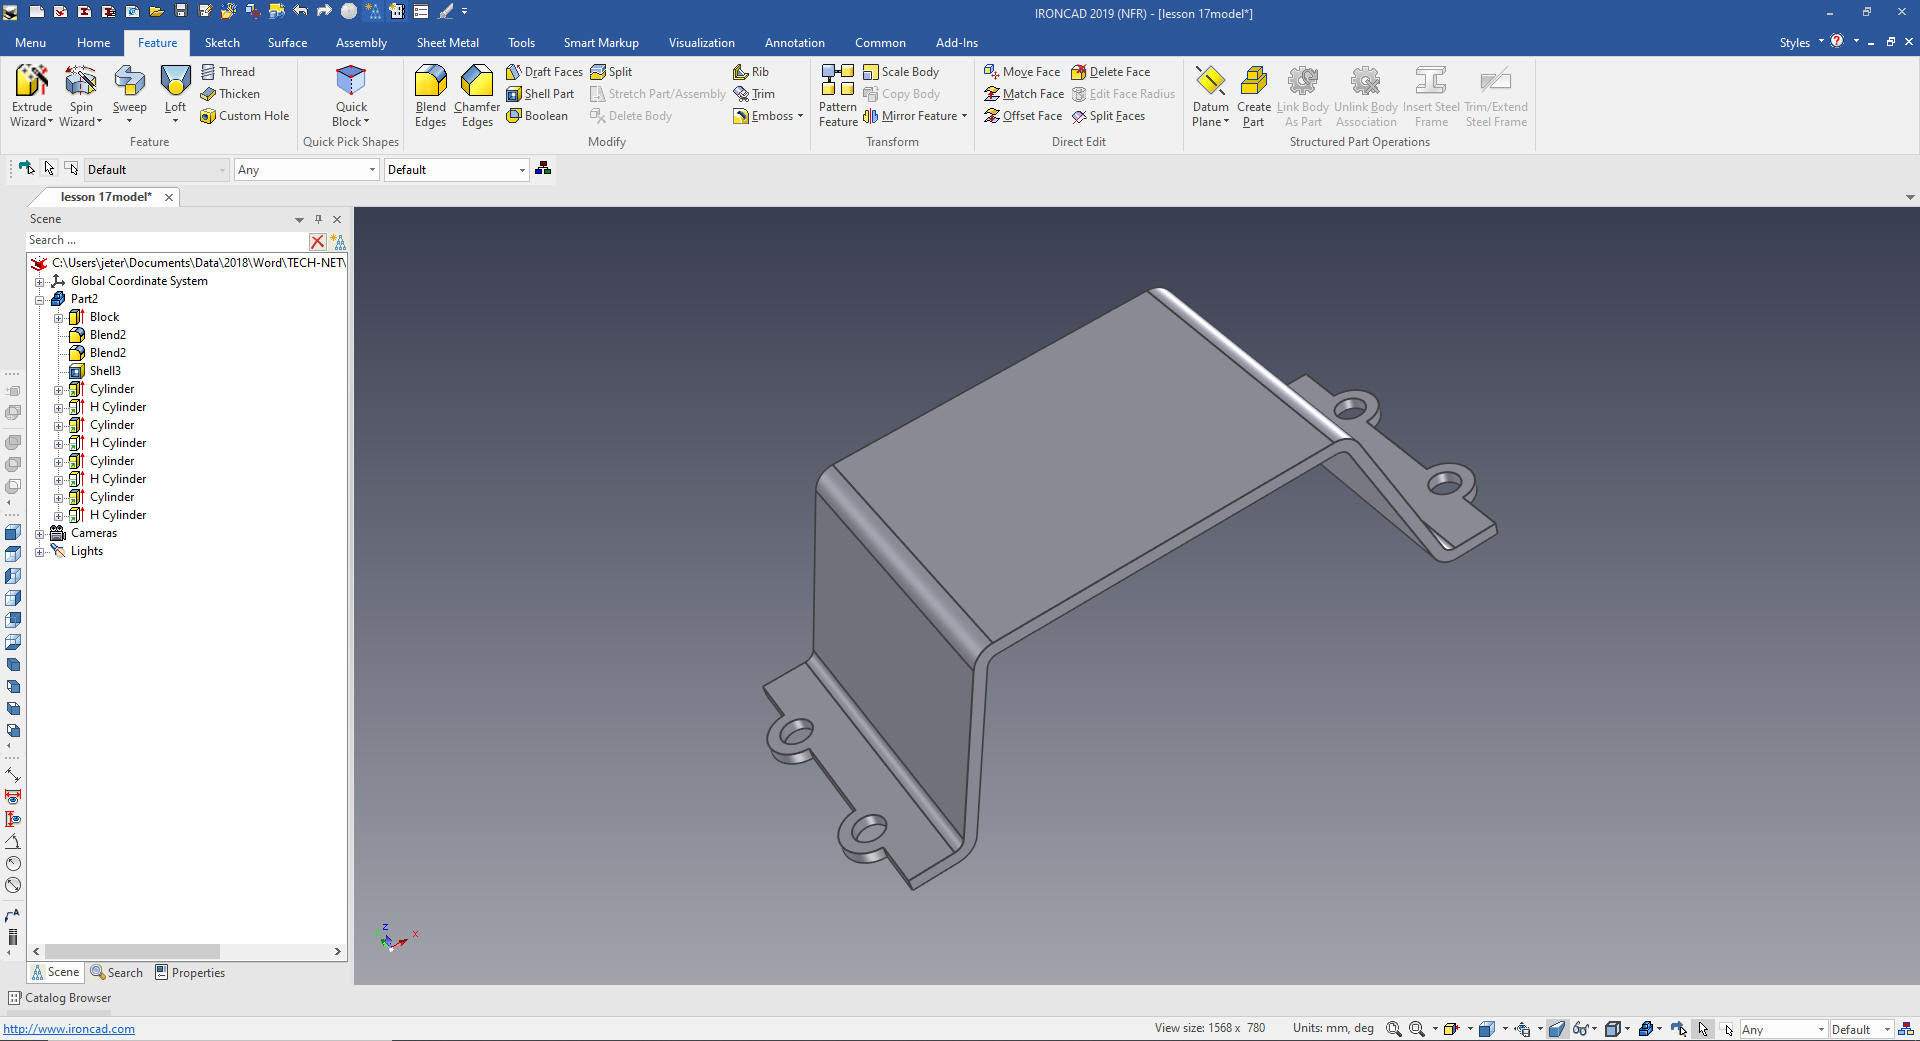Viewport: 1920px width, 1041px height.
Task: Click the Zoom magnifier in status bar
Action: point(1393,1029)
